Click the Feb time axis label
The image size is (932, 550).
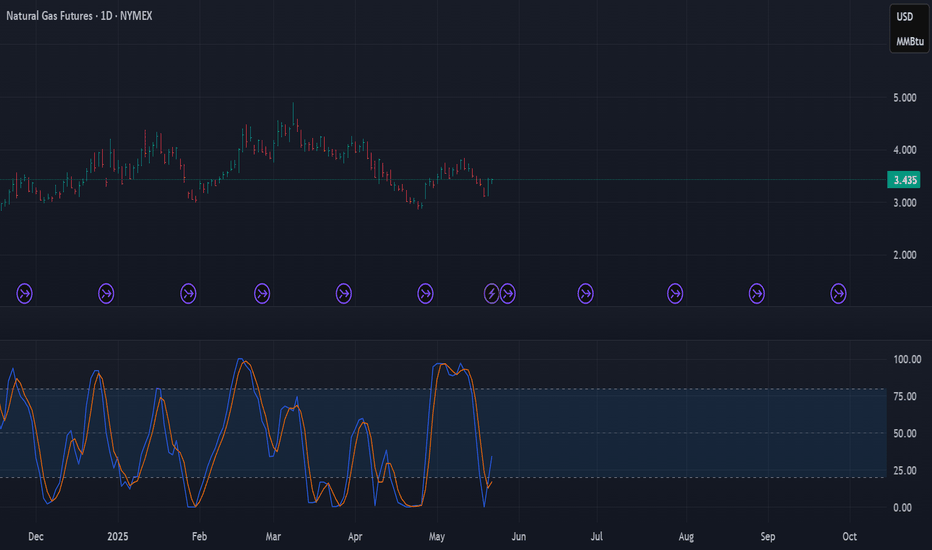[199, 536]
